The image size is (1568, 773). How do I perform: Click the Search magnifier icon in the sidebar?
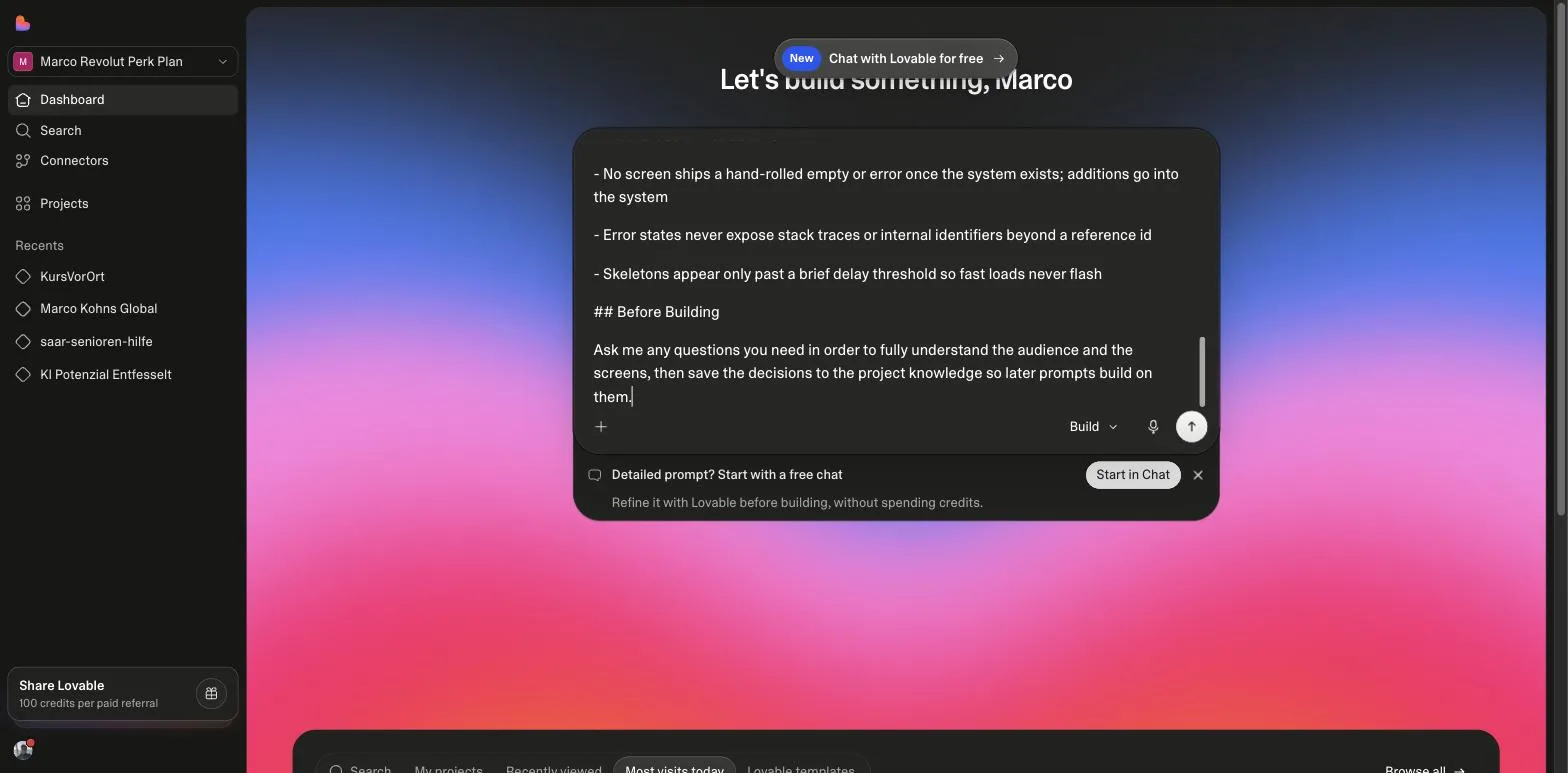coord(23,130)
